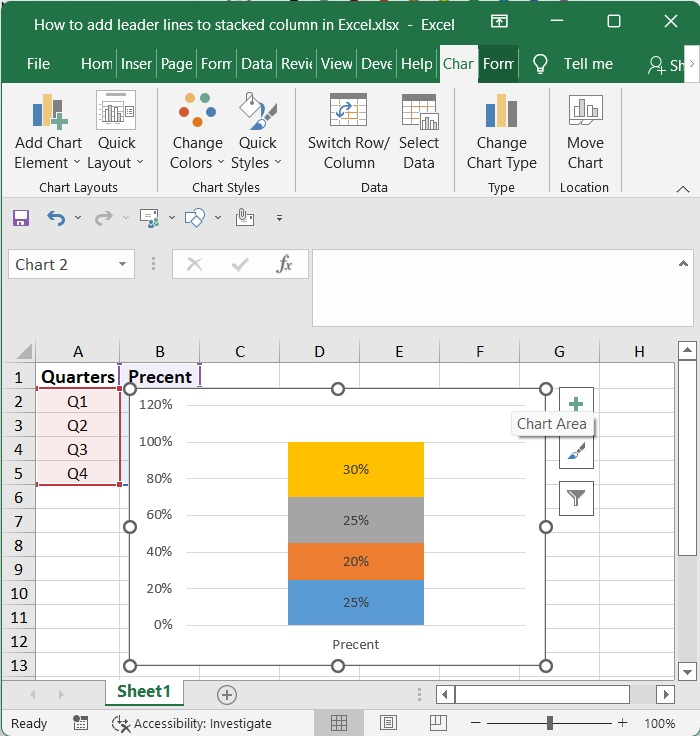
Task: Add a new sheet with plus button
Action: coord(227,695)
